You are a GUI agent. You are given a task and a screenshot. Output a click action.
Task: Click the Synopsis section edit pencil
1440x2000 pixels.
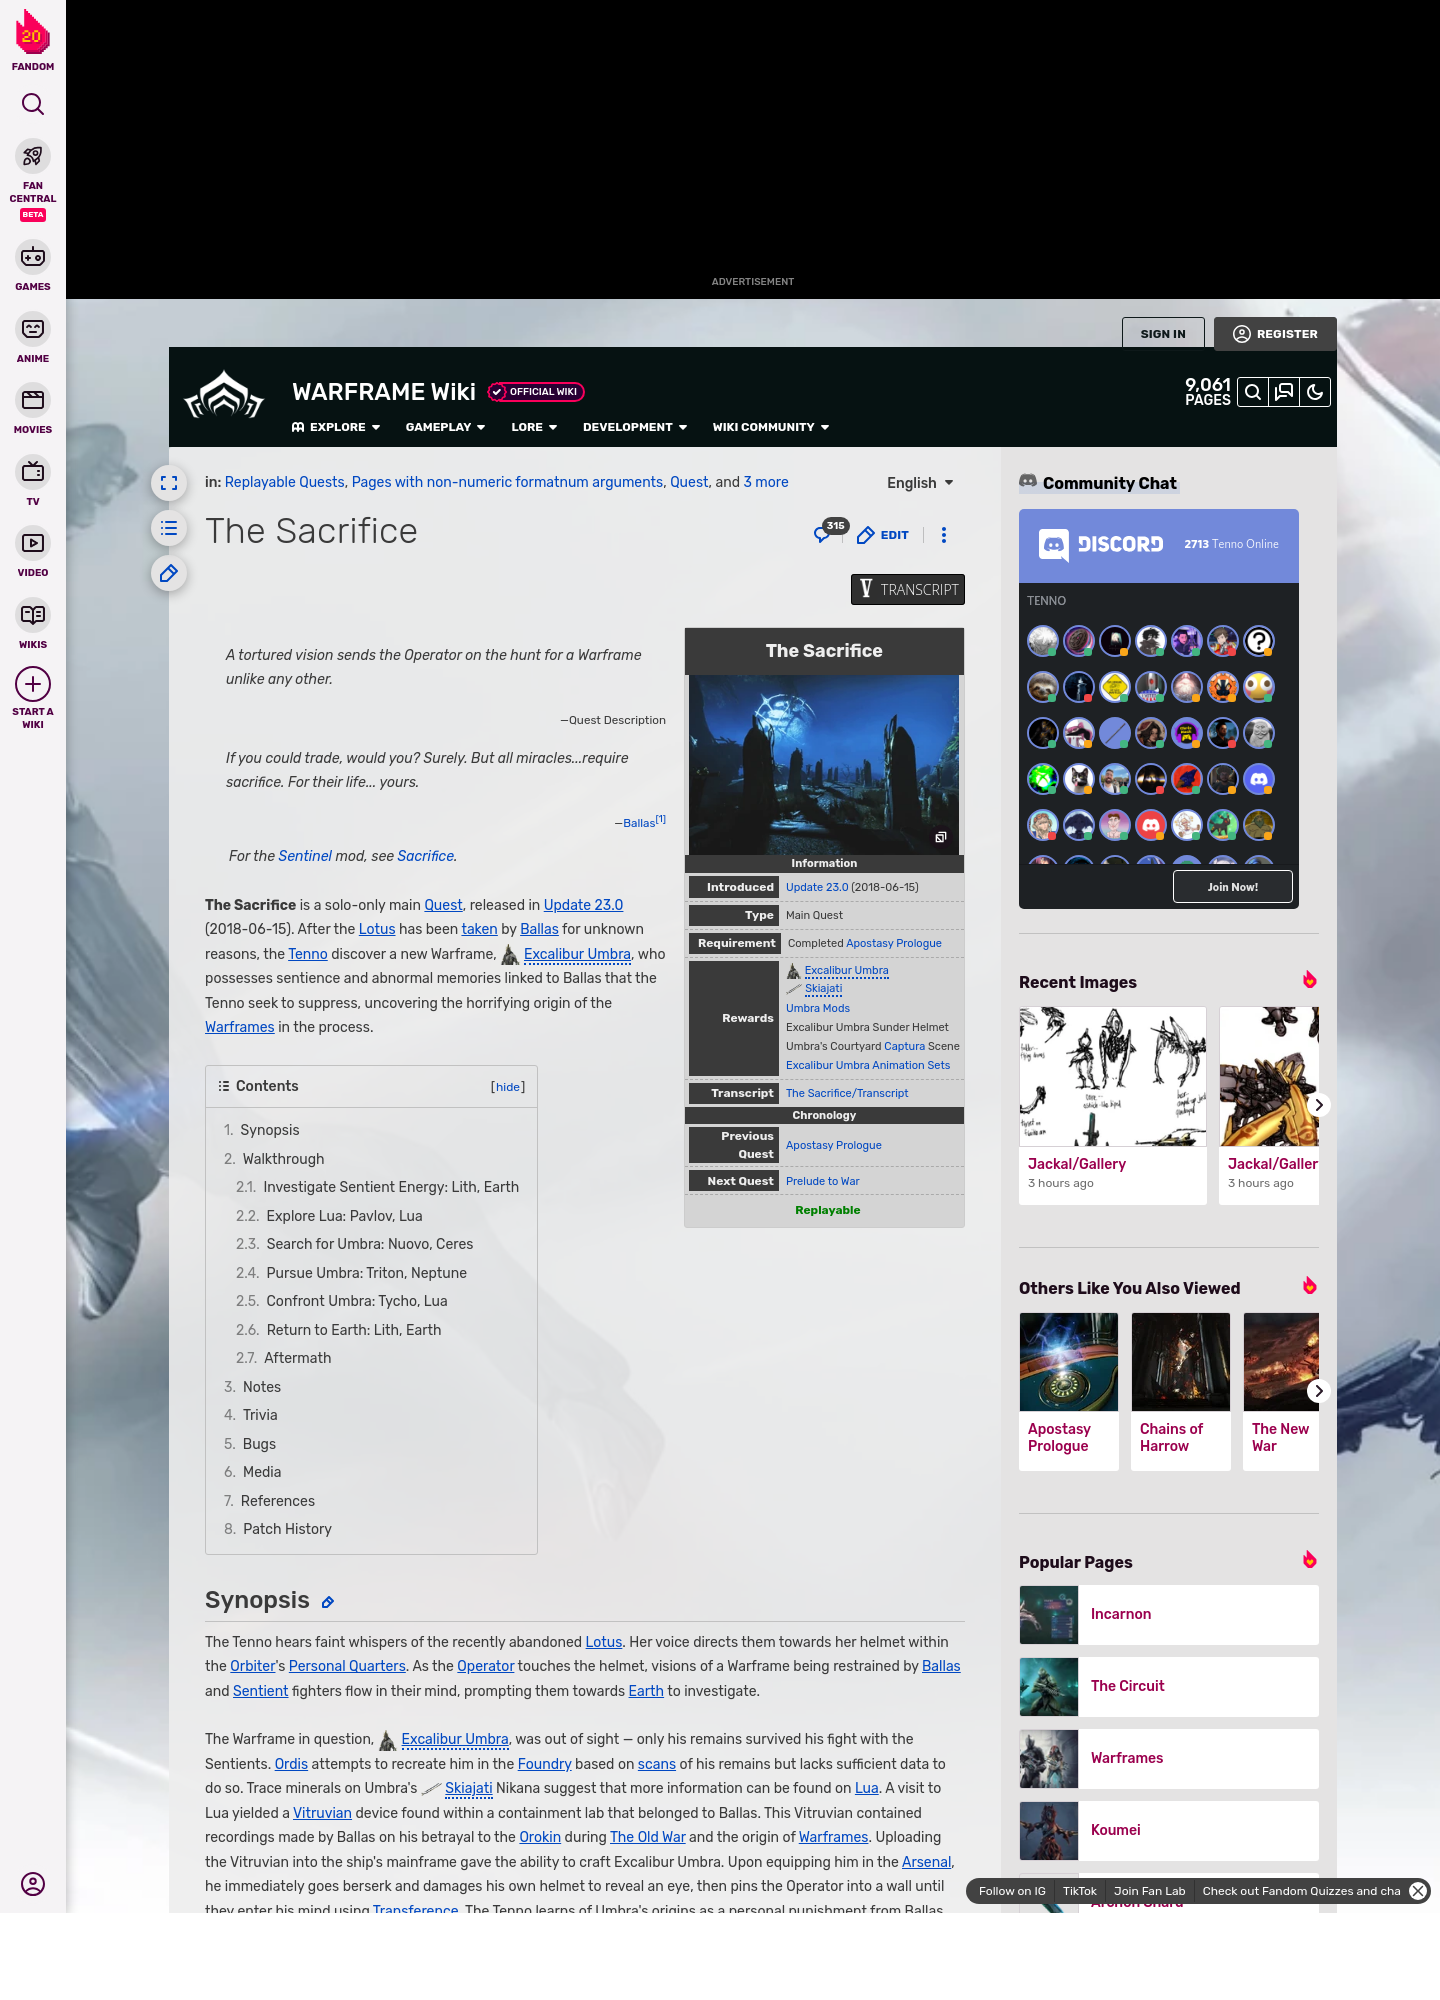tap(327, 1602)
